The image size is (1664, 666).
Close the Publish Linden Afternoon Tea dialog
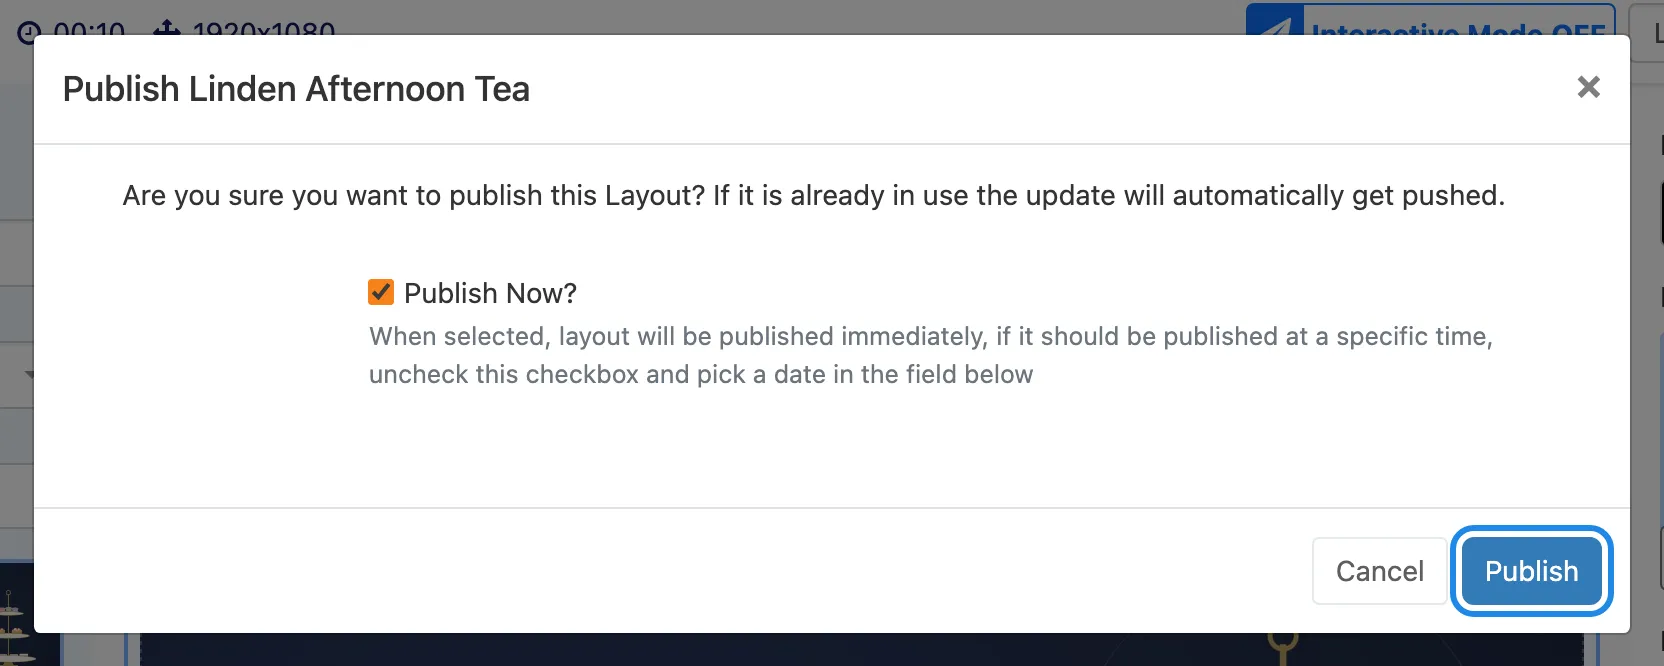1588,88
